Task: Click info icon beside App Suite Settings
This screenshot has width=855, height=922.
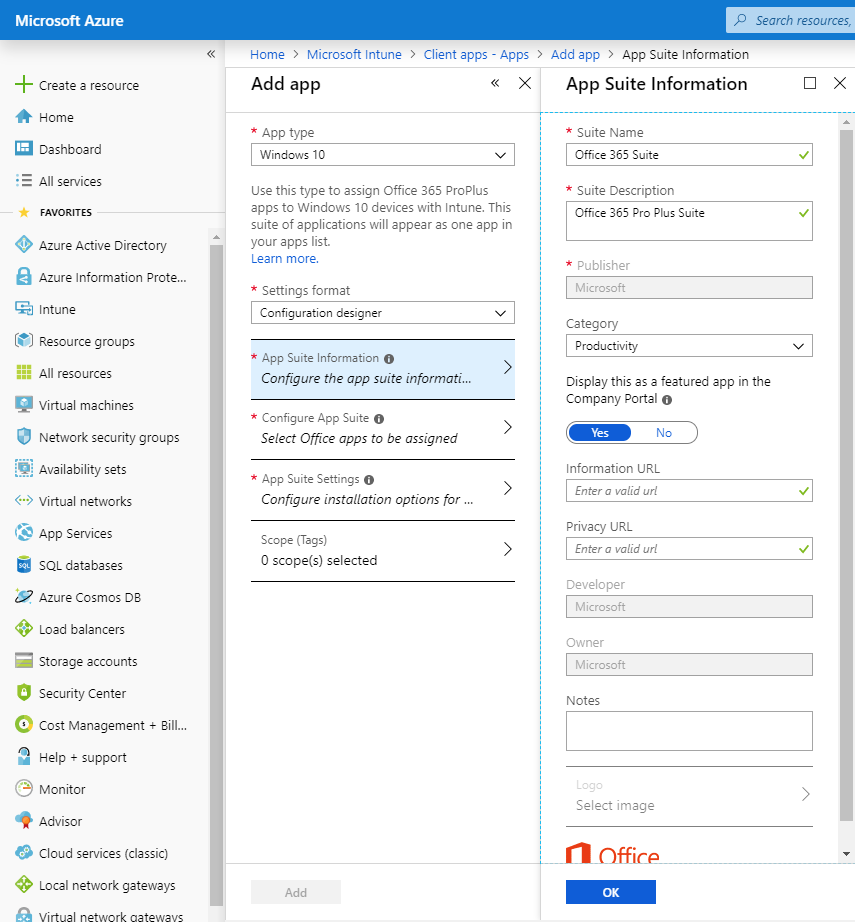Action: tap(369, 480)
